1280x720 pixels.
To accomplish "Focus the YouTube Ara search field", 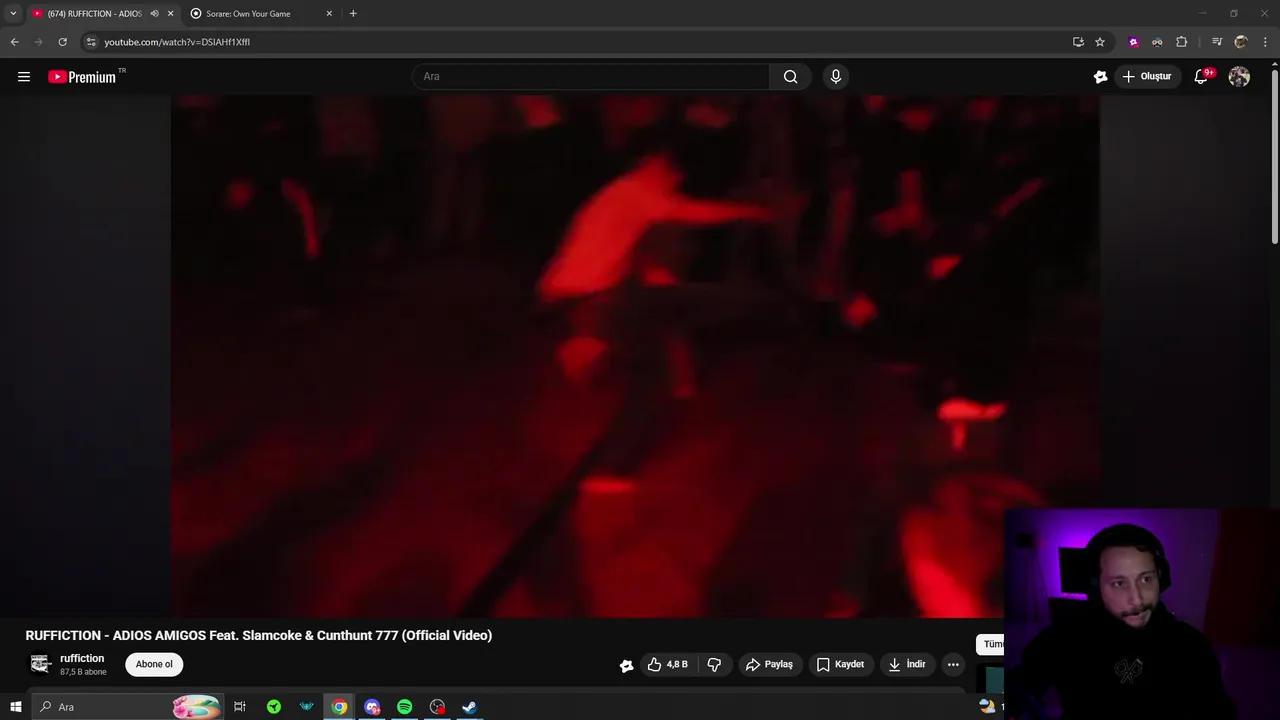I will pos(590,77).
